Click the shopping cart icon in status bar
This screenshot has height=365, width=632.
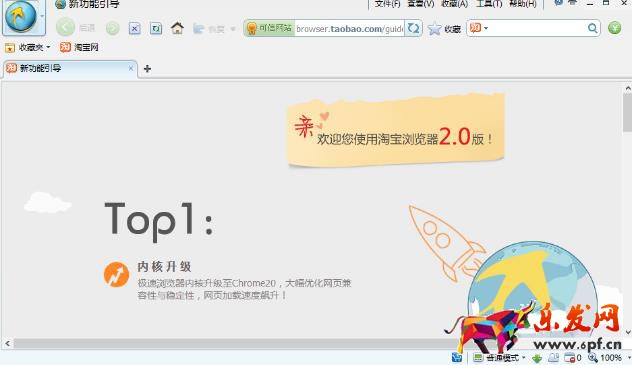(x=457, y=357)
